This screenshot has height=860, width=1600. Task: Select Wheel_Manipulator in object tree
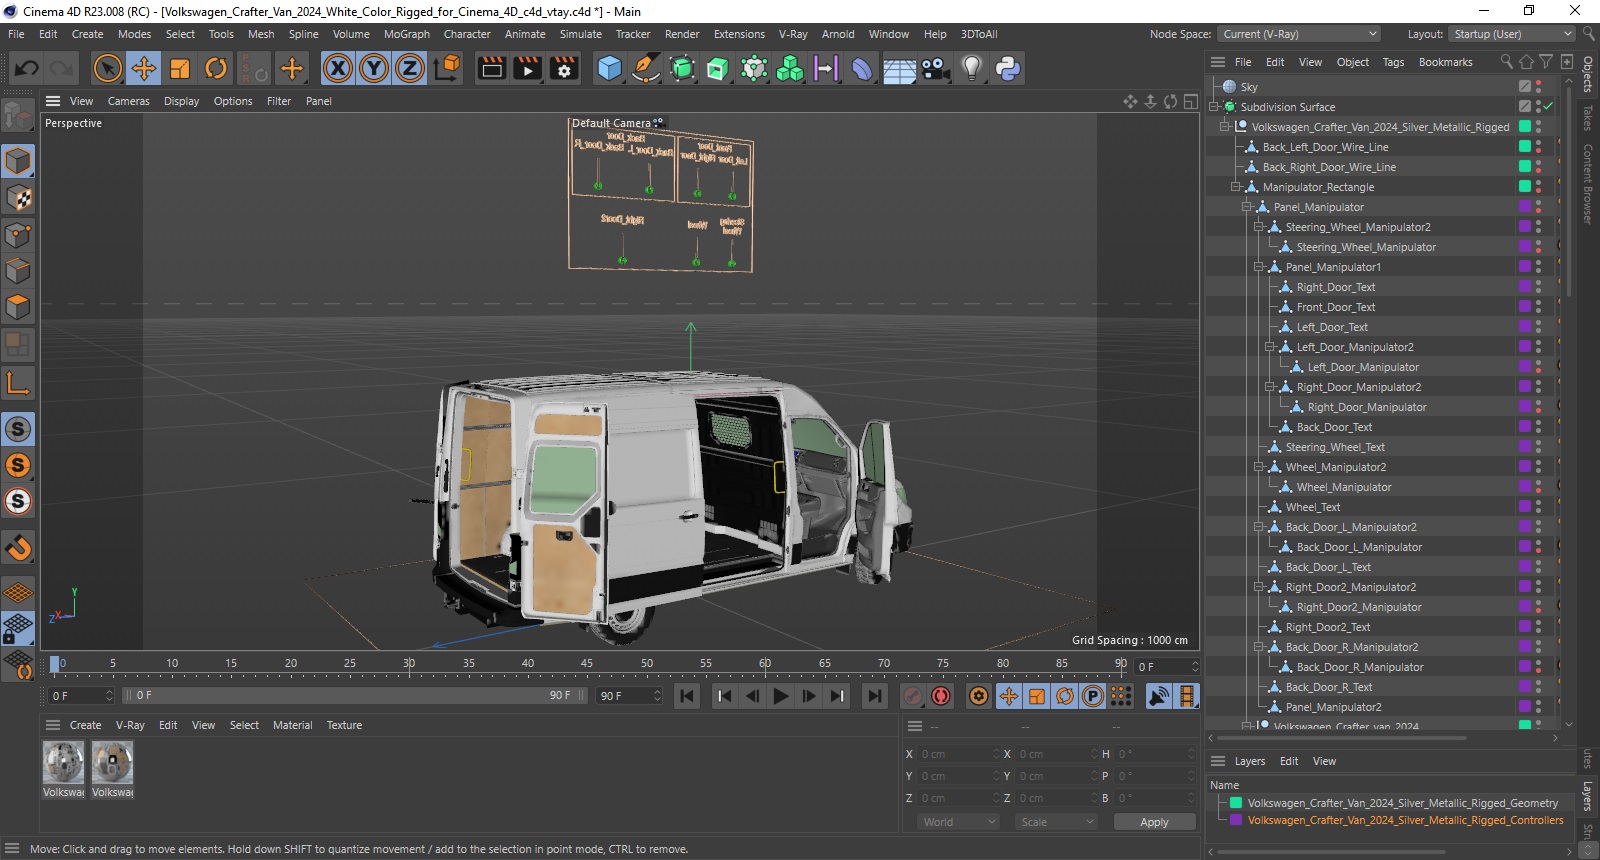pos(1344,487)
